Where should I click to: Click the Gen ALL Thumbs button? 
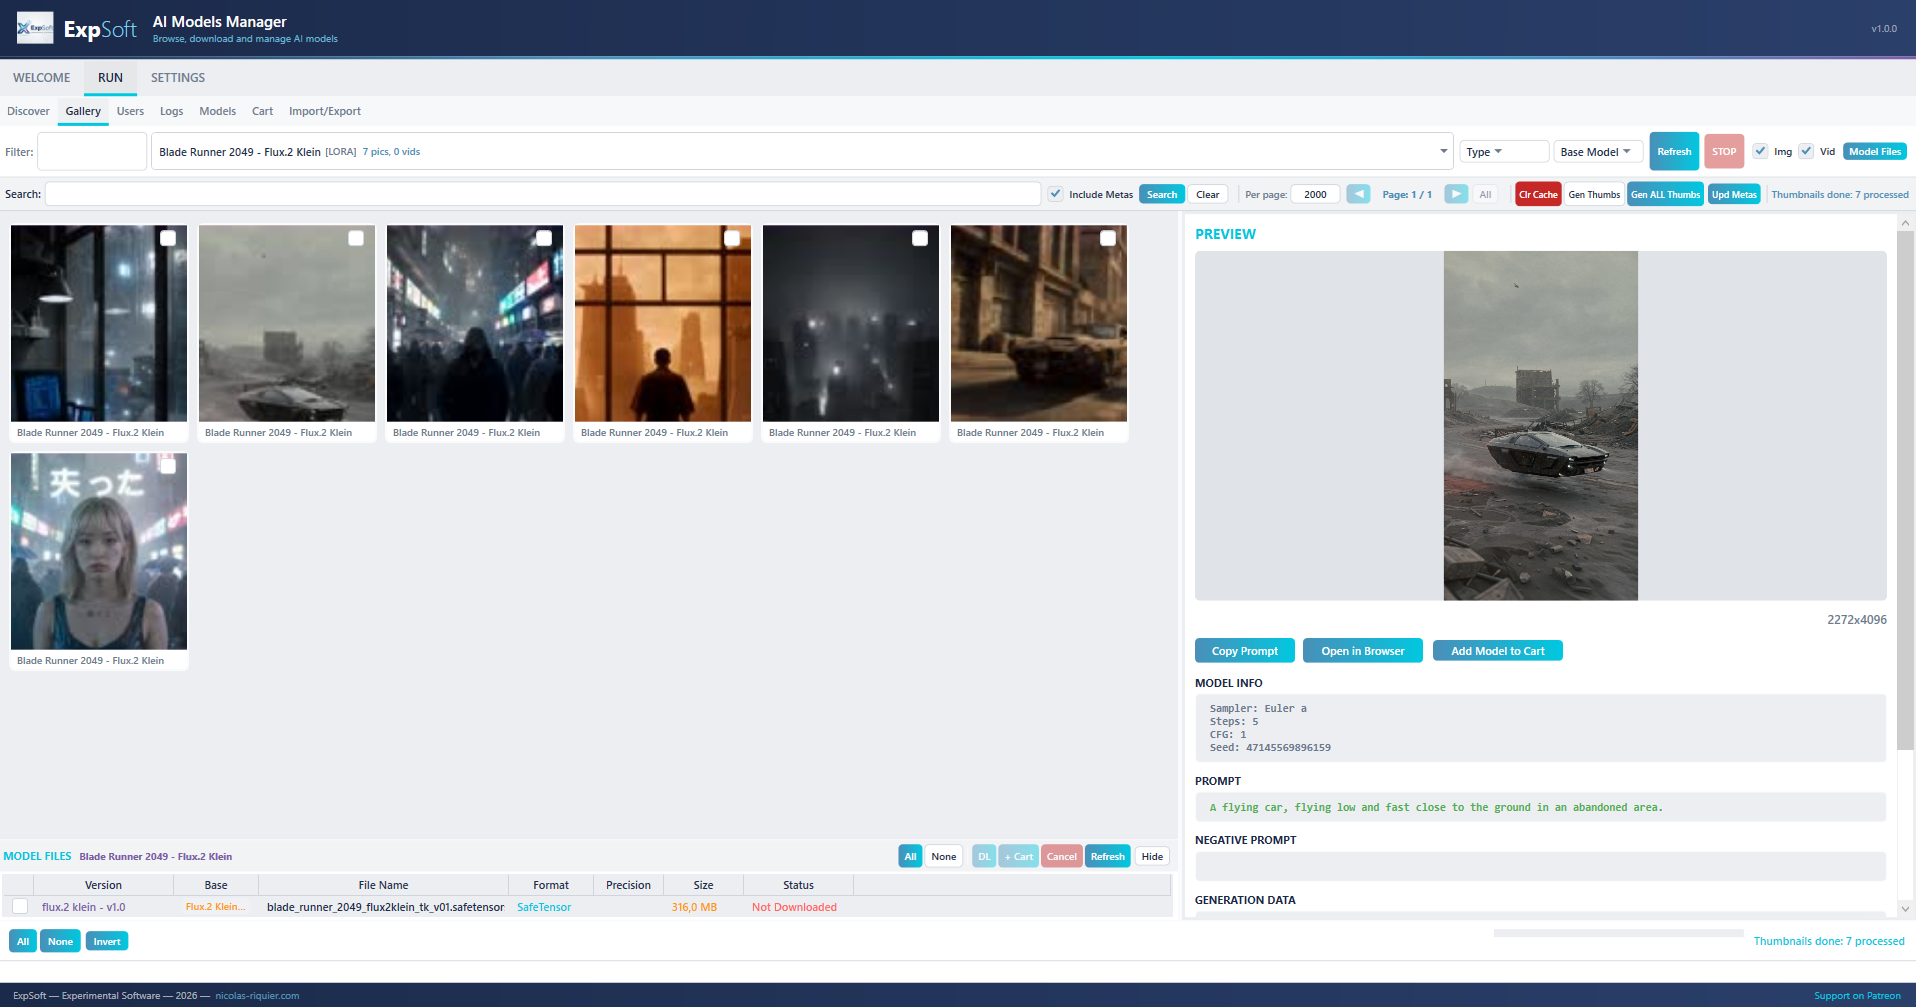pos(1665,194)
